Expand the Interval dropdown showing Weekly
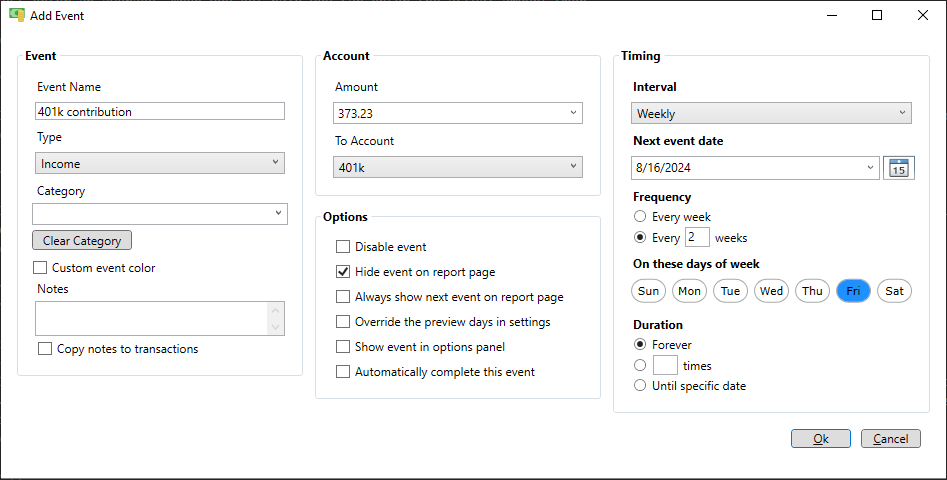The height and width of the screenshot is (480, 947). [771, 113]
